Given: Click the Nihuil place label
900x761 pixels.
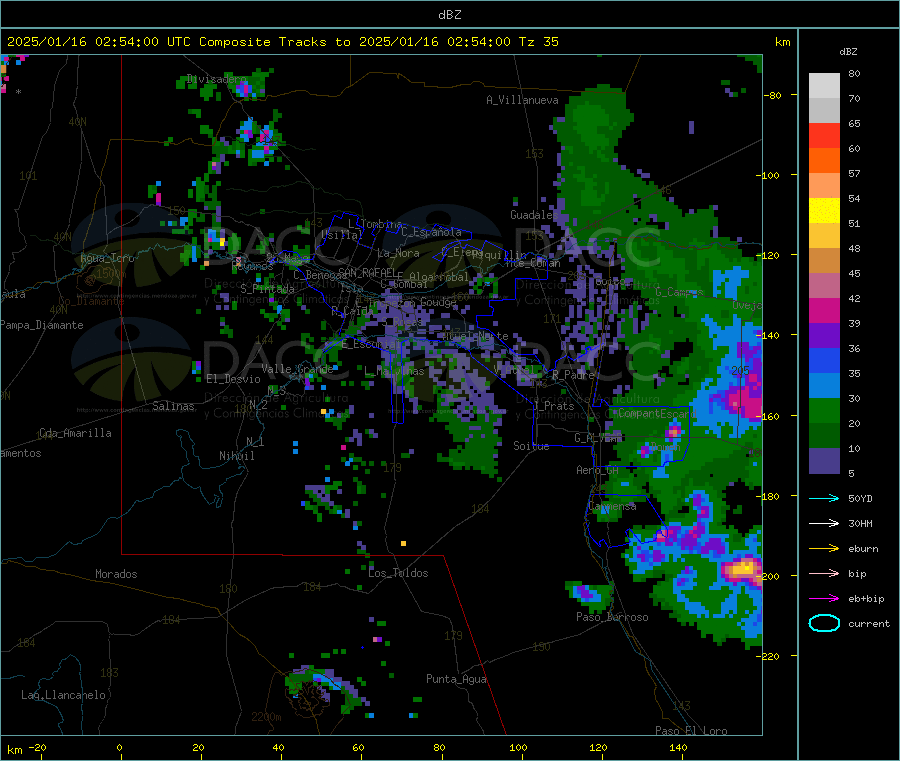Looking at the screenshot, I should (x=236, y=456).
